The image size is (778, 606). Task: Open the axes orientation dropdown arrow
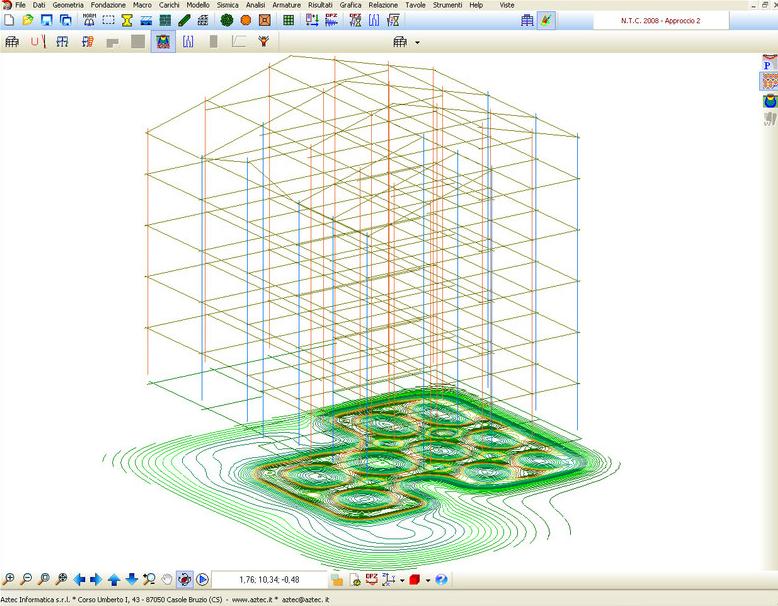pos(402,580)
